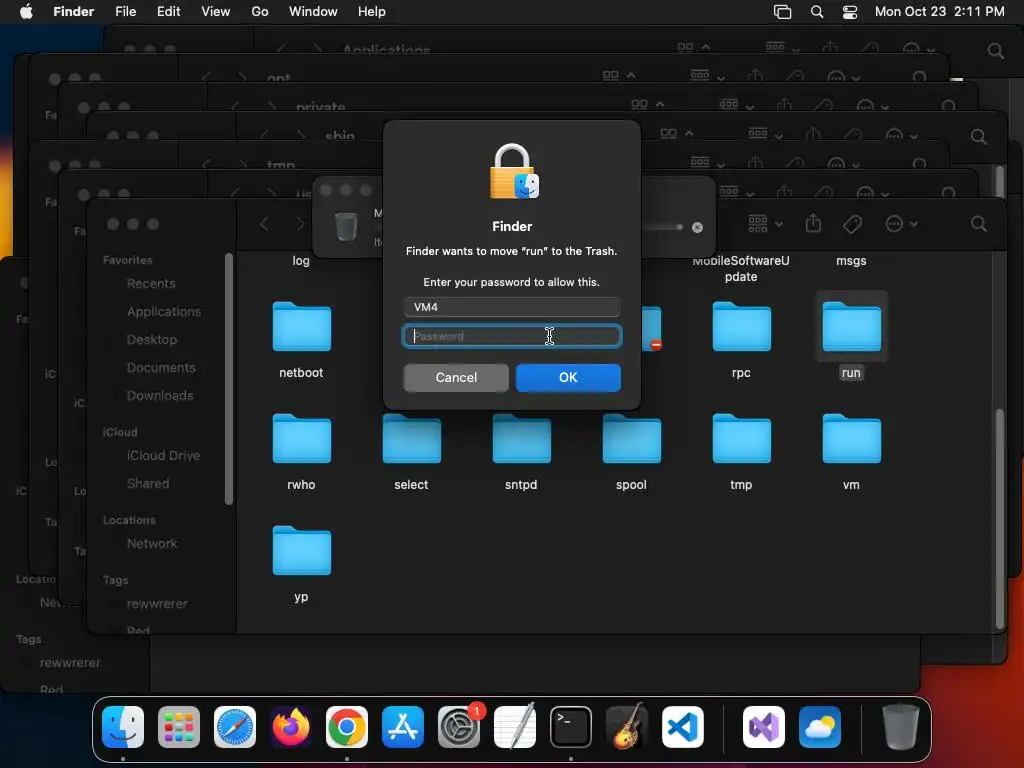The image size is (1024, 768).
Task: Select the netboot folder
Action: 301,327
